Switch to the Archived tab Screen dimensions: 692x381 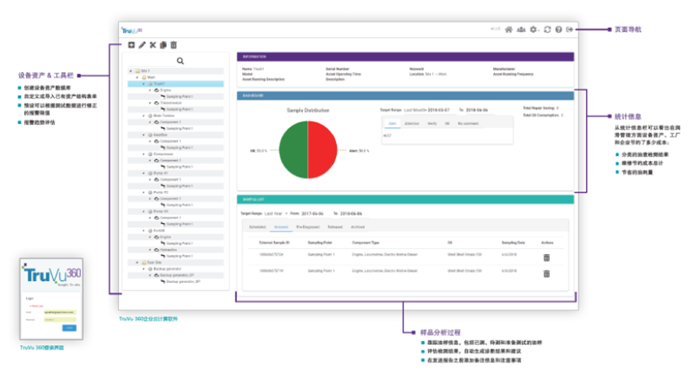click(358, 227)
